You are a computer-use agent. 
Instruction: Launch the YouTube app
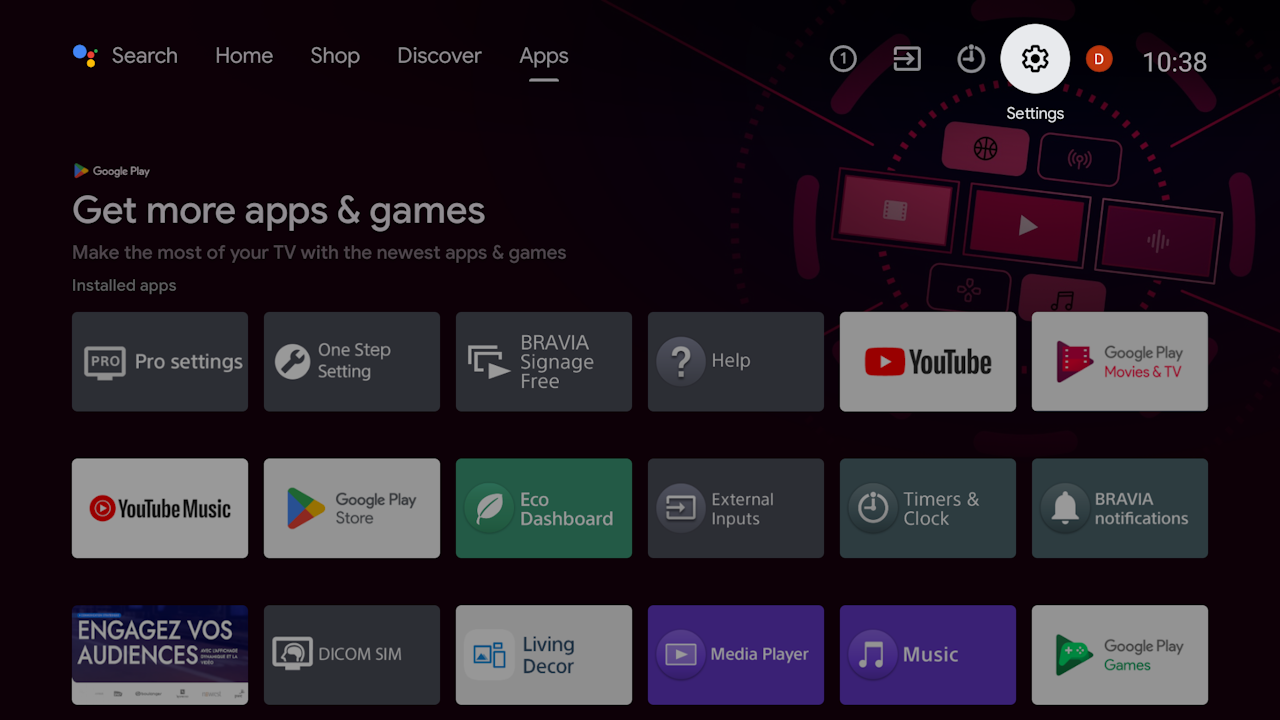tap(928, 362)
